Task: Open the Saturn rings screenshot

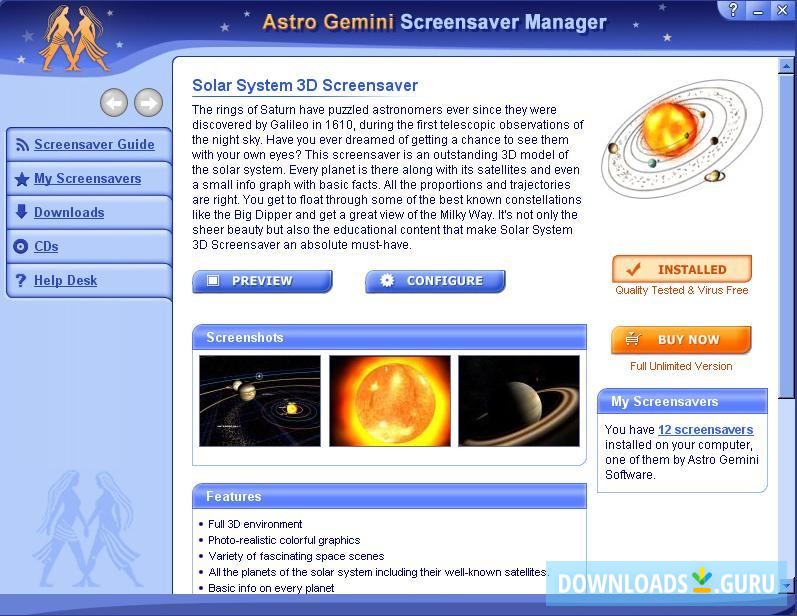Action: click(519, 401)
